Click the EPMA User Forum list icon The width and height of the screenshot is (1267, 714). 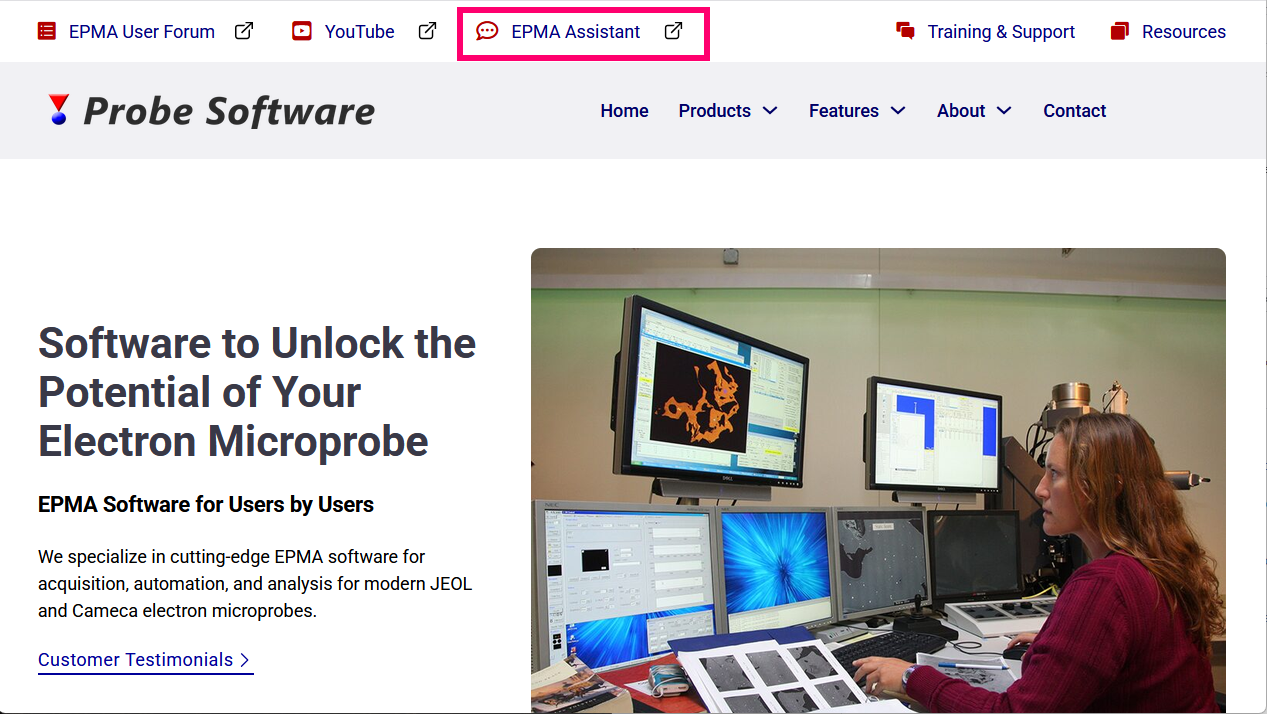pyautogui.click(x=47, y=31)
